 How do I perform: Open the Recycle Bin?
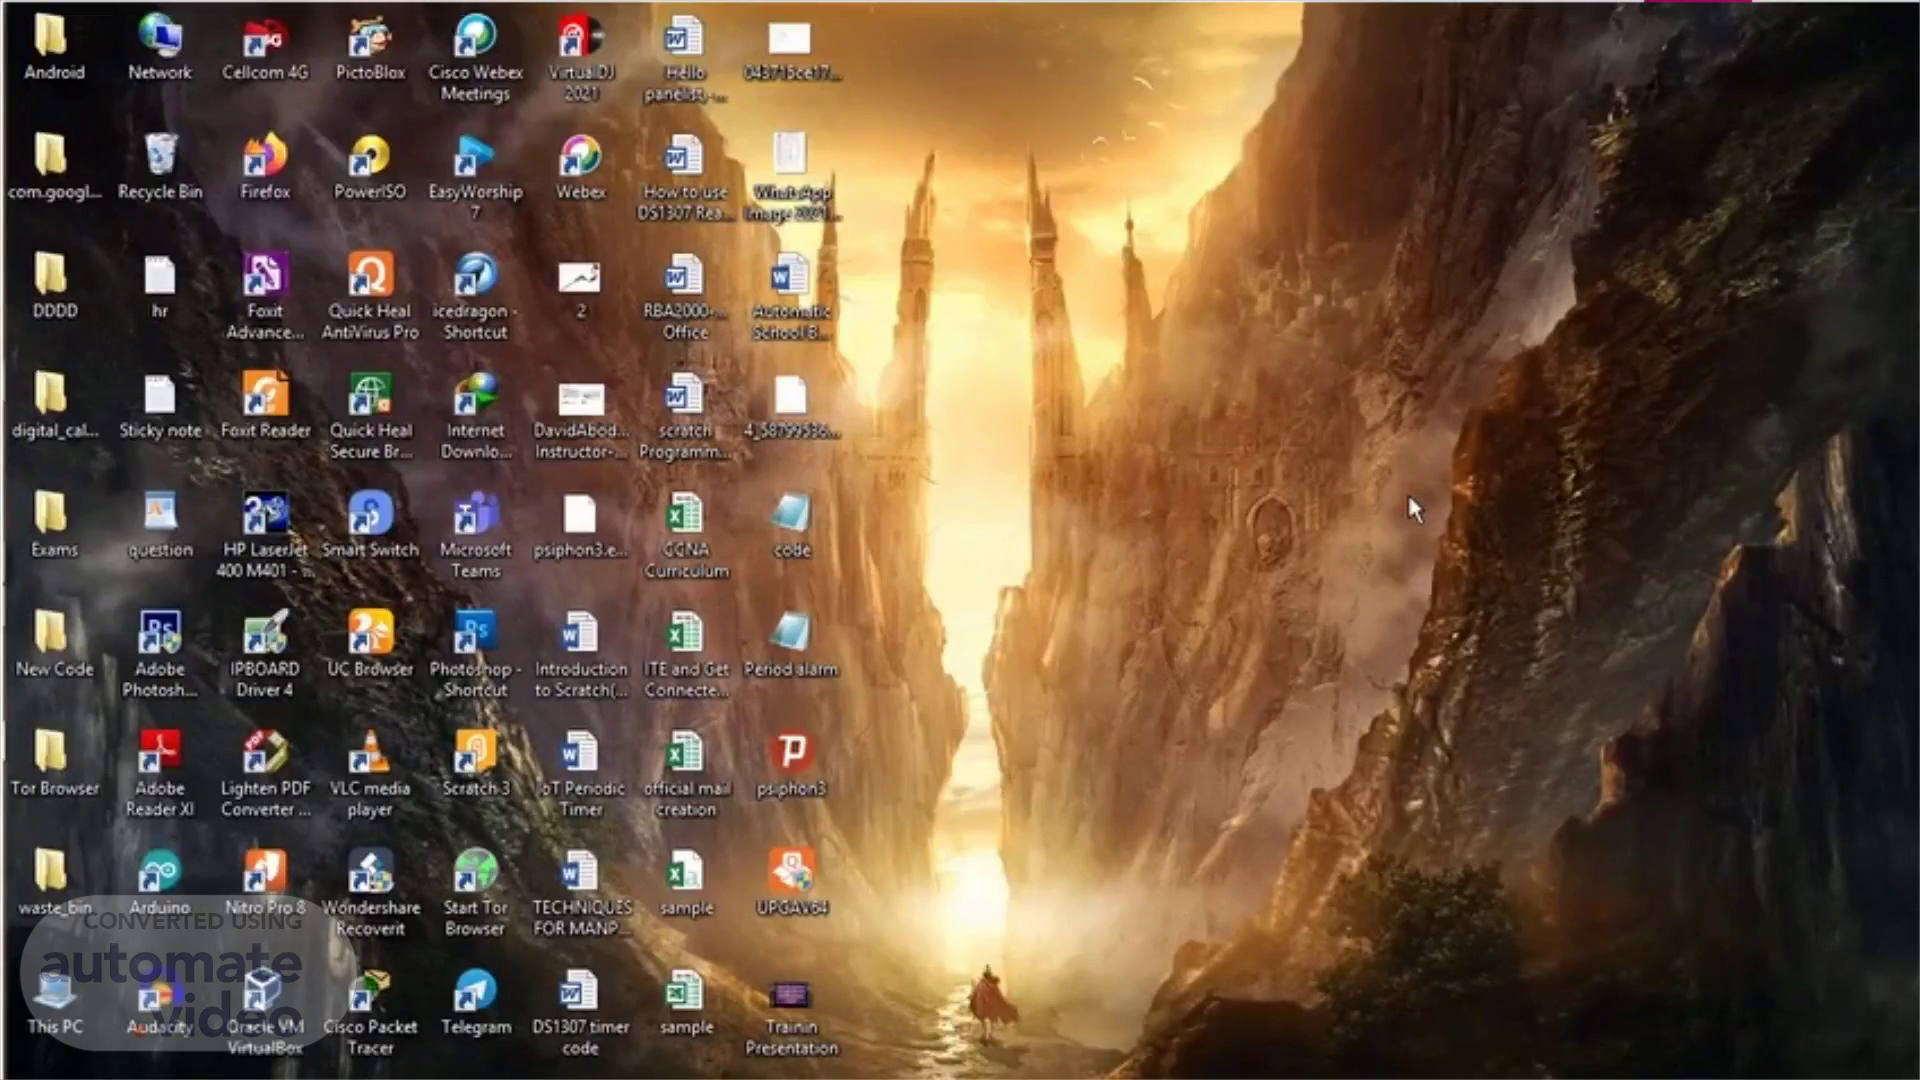(160, 166)
